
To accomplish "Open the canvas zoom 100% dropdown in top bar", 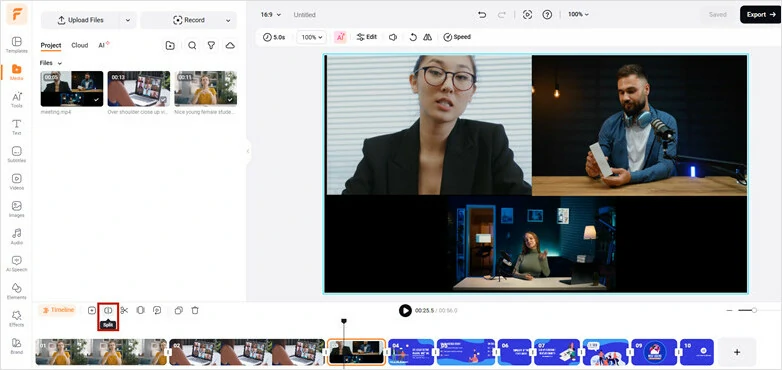I will point(578,14).
